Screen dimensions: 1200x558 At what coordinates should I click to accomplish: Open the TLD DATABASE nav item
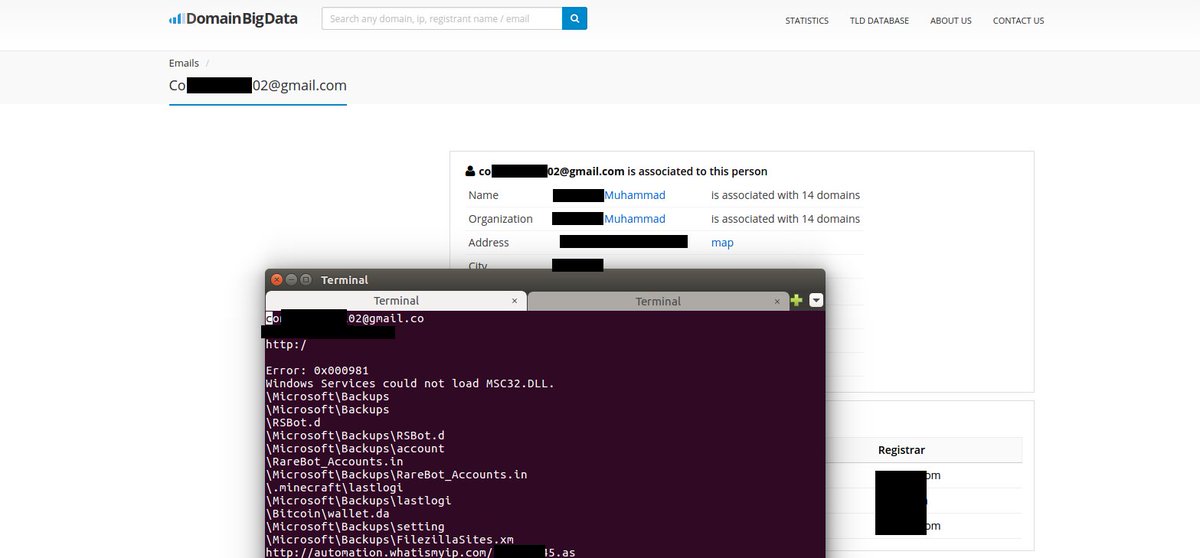point(879,20)
